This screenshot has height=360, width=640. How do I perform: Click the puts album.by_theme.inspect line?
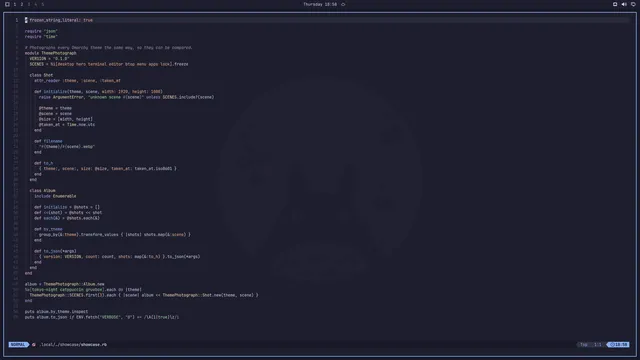point(56,311)
